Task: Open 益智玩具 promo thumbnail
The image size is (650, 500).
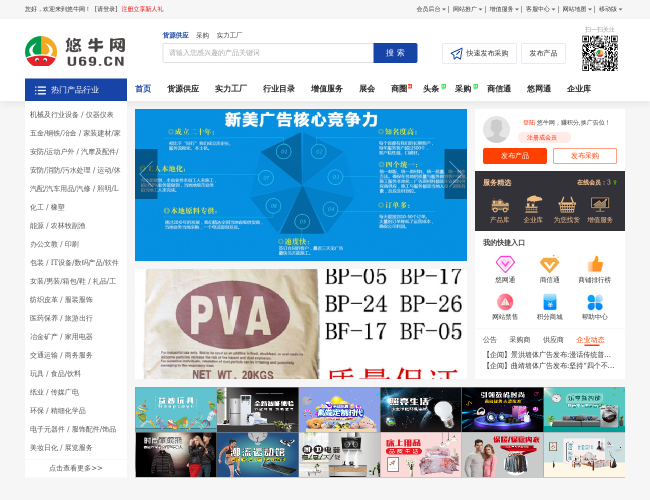Action: point(176,410)
